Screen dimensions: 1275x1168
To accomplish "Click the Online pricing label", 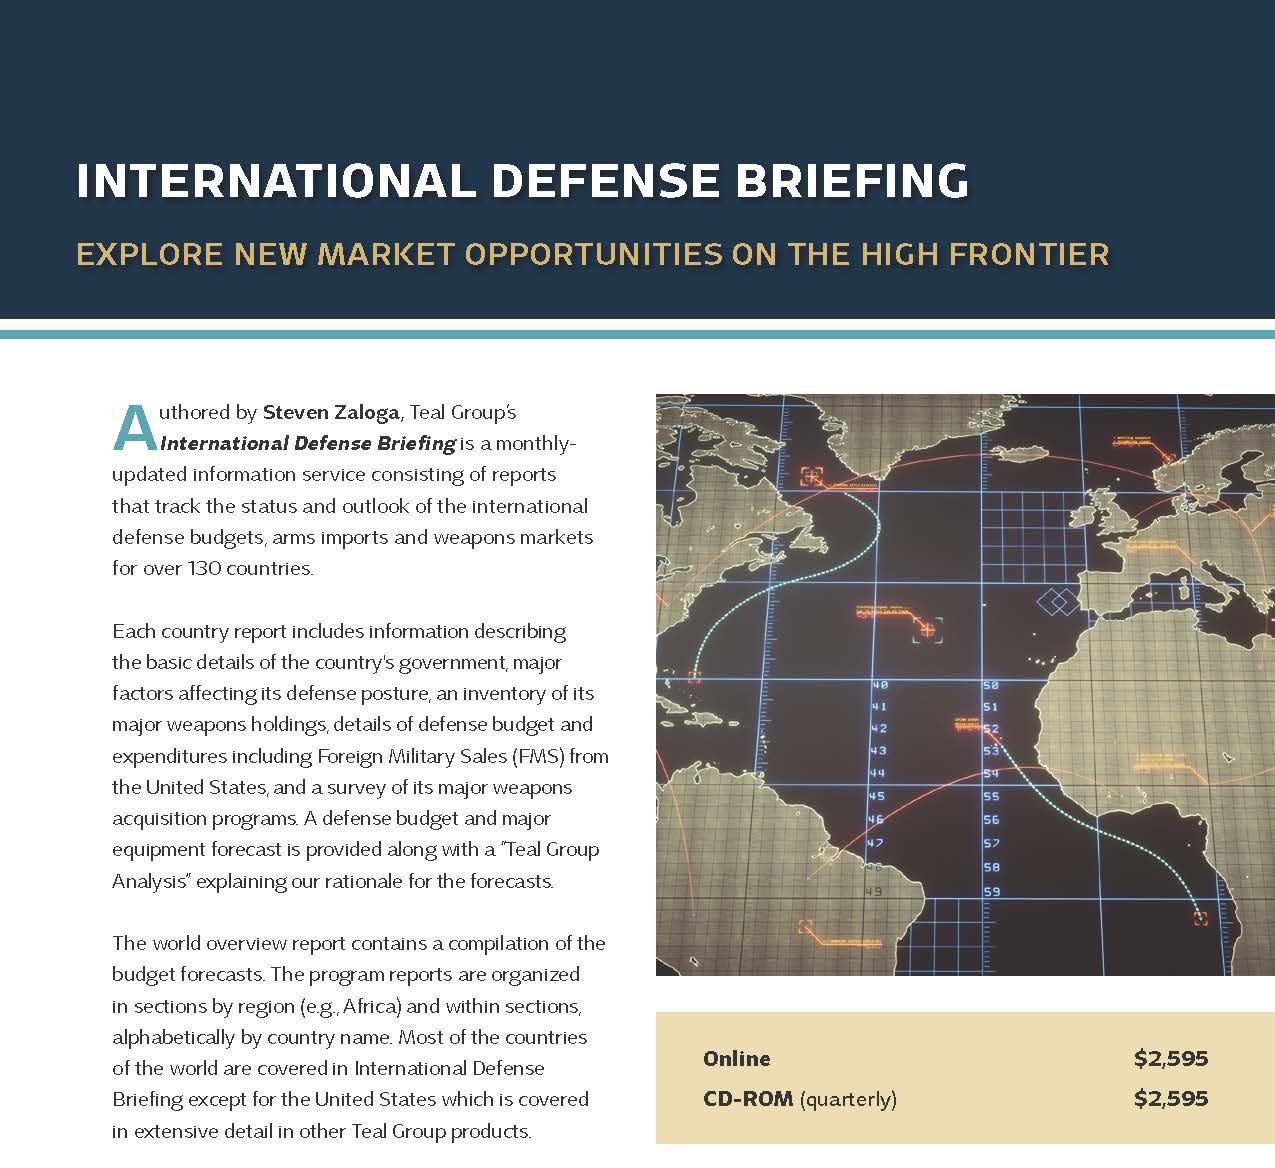I will coord(736,1058).
